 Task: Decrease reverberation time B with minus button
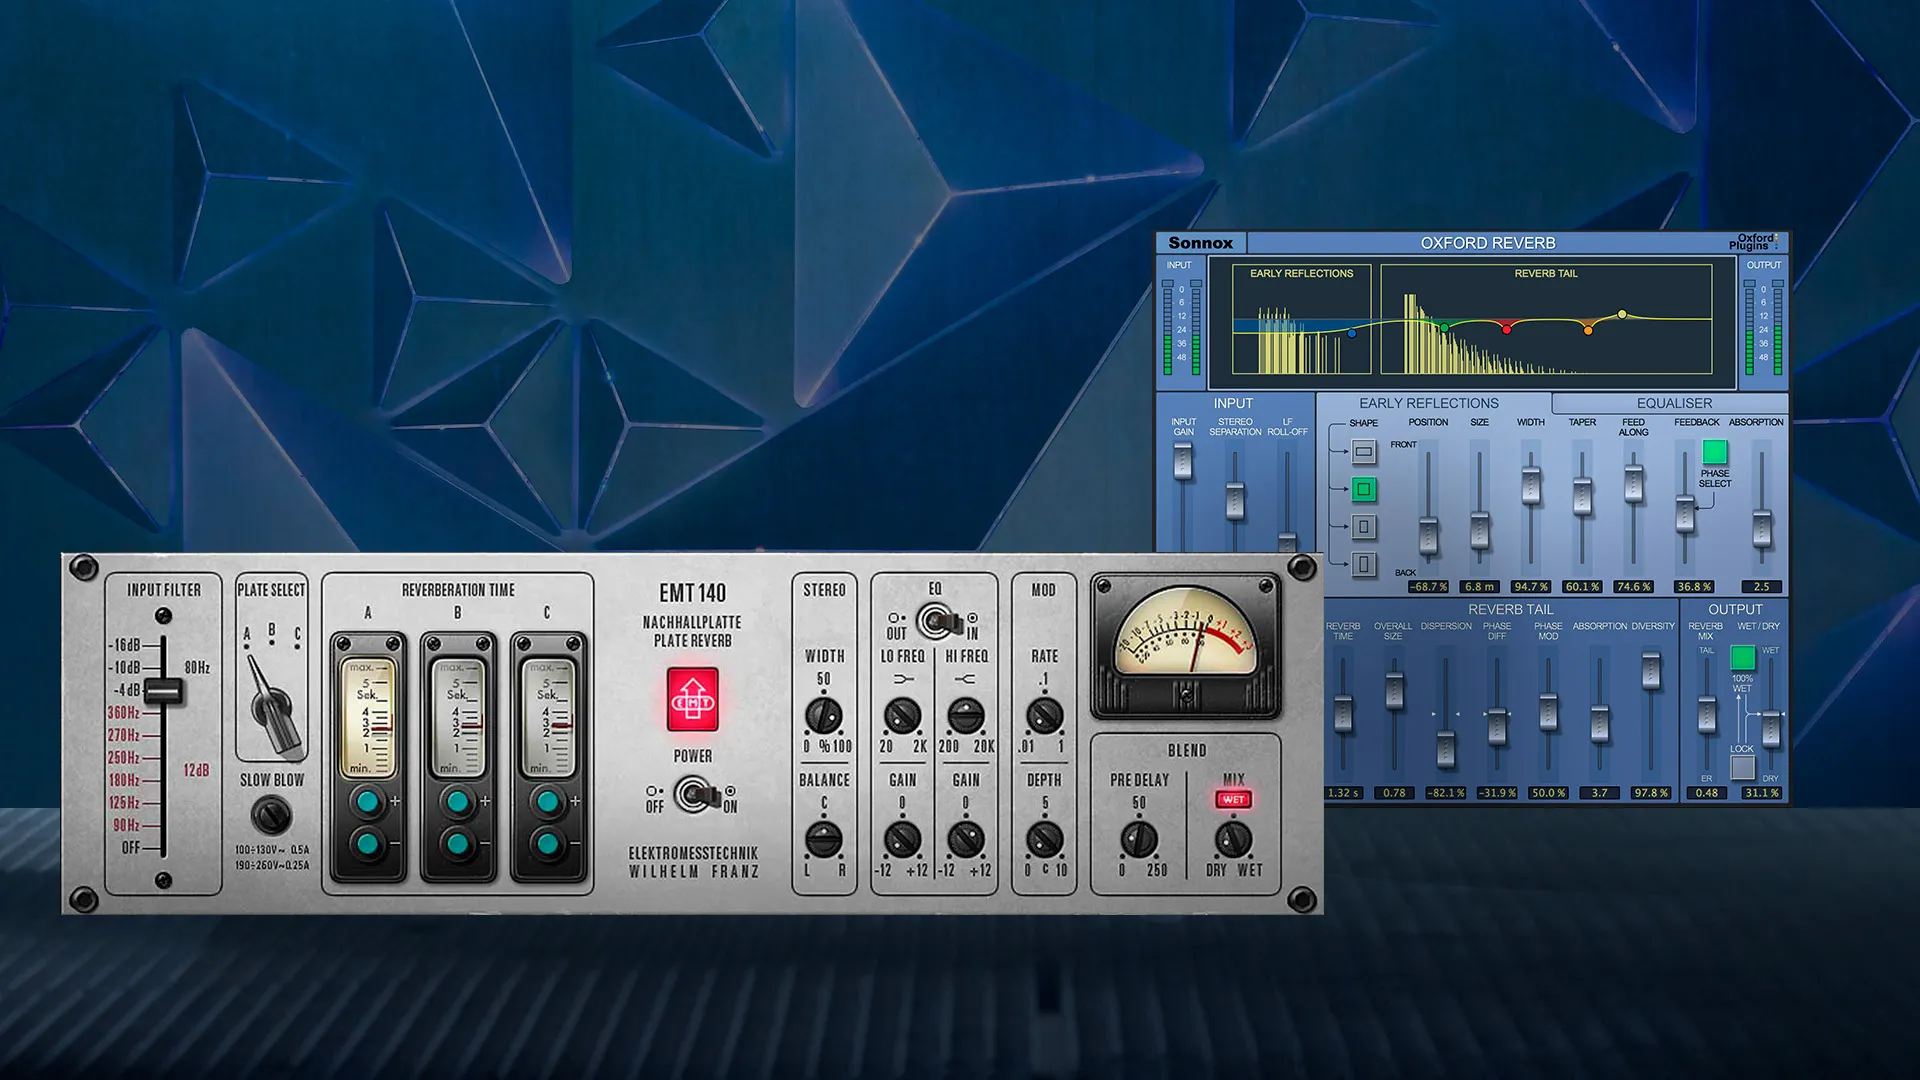[458, 844]
